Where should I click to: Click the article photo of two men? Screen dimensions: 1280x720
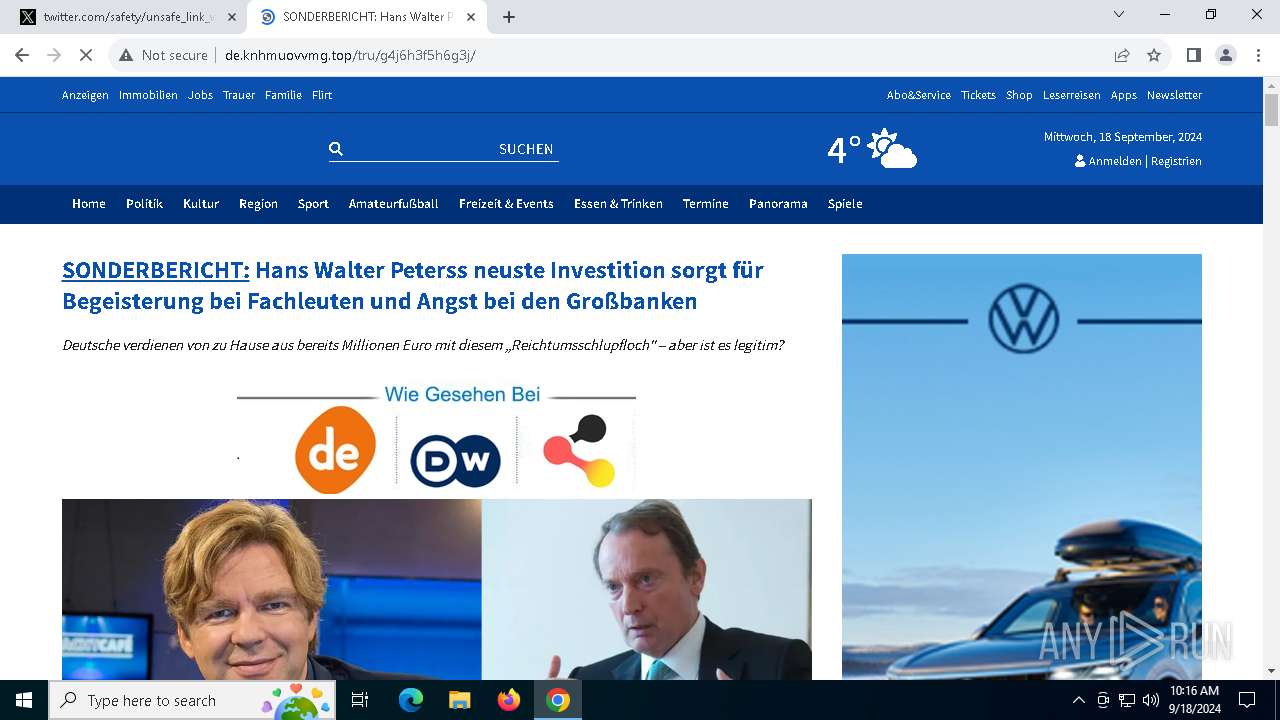point(437,590)
